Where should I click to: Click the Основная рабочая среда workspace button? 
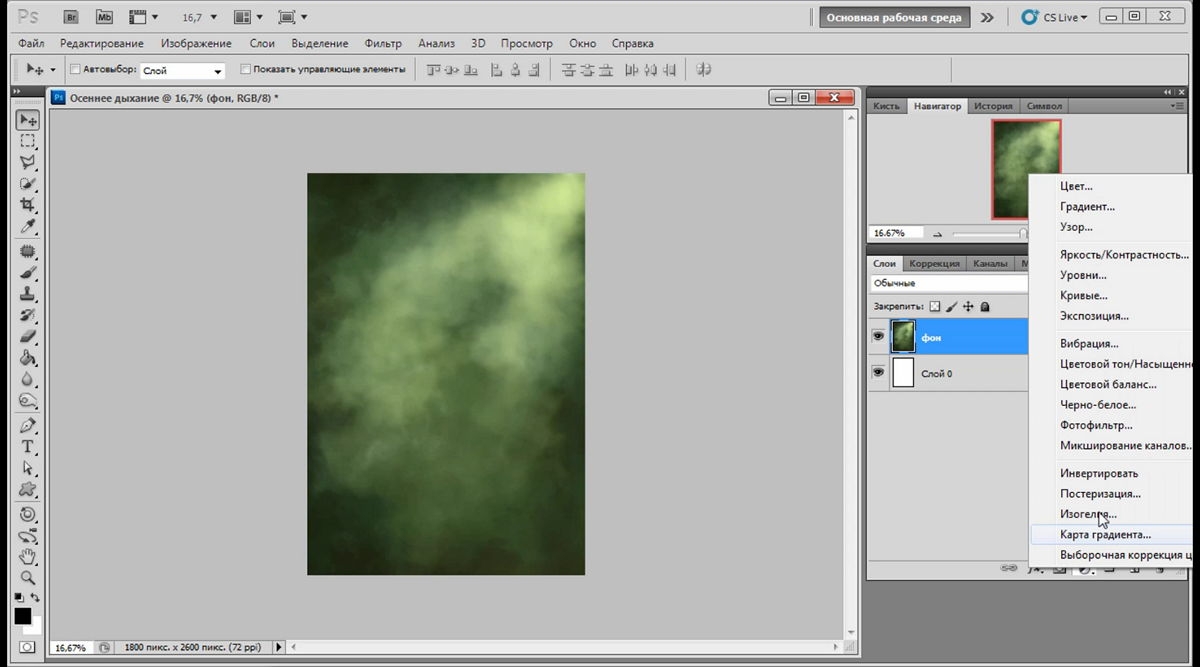pos(894,17)
